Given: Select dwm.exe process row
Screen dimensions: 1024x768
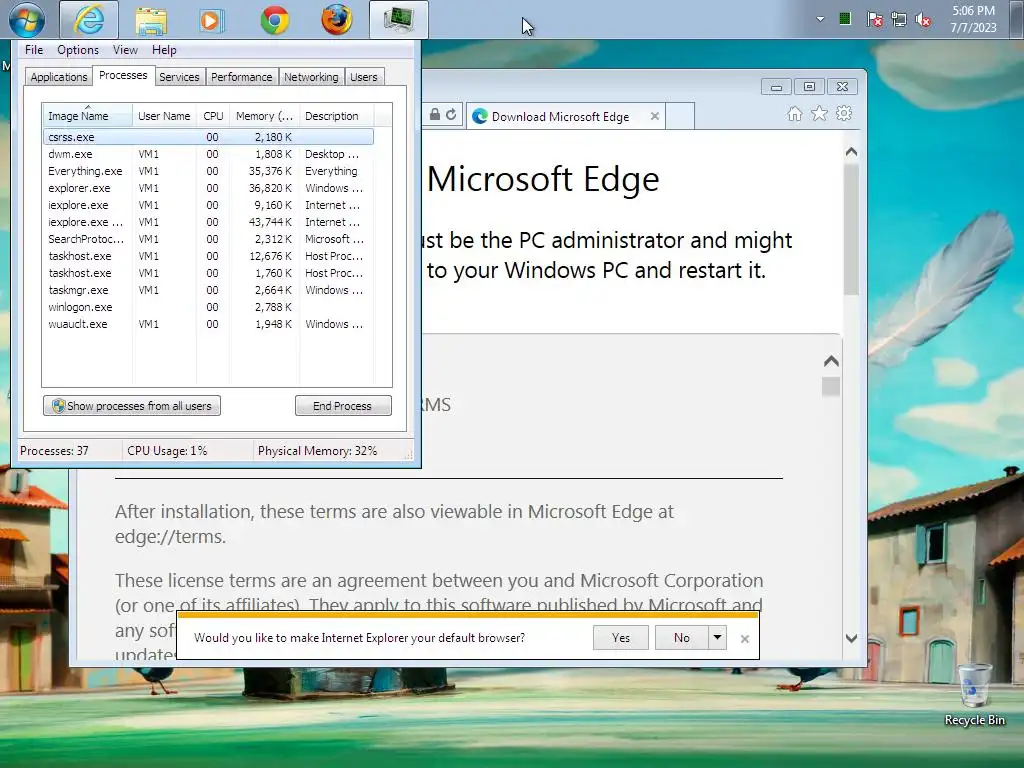Looking at the screenshot, I should tap(208, 154).
